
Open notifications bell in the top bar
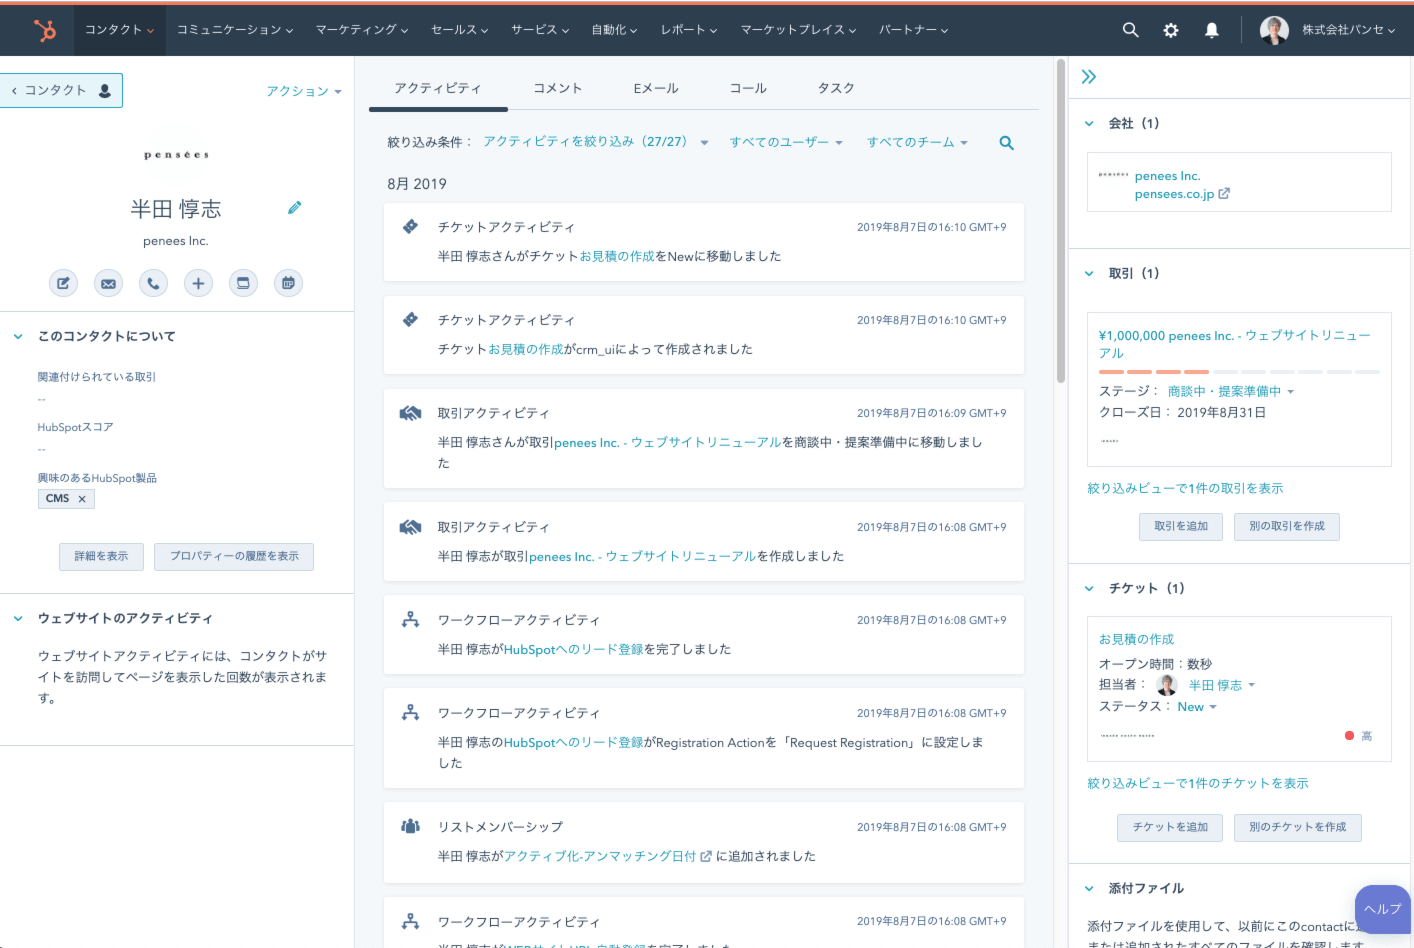point(1211,30)
